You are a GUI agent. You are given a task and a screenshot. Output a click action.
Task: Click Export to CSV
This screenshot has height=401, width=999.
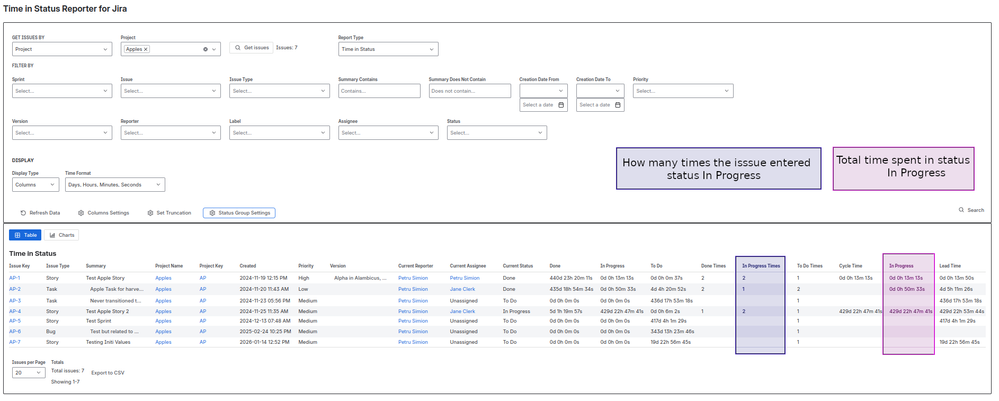click(x=108, y=372)
